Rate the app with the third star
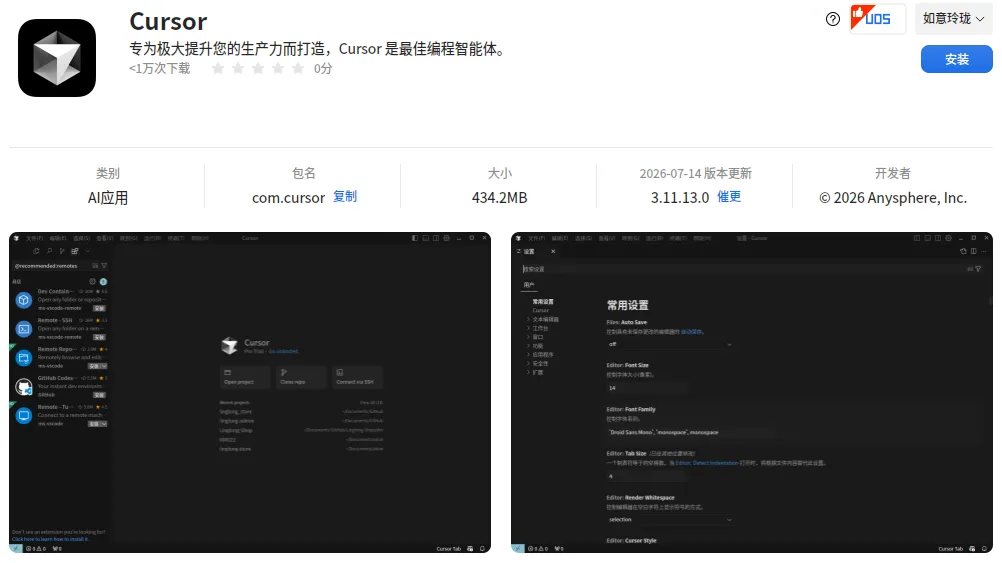This screenshot has height=563, width=1002. tap(258, 68)
